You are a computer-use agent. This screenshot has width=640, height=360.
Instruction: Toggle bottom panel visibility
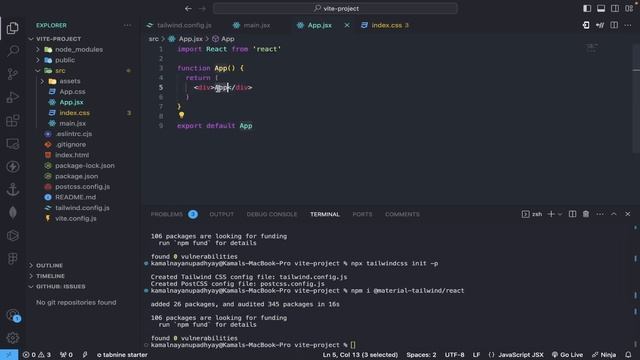[x=601, y=9]
